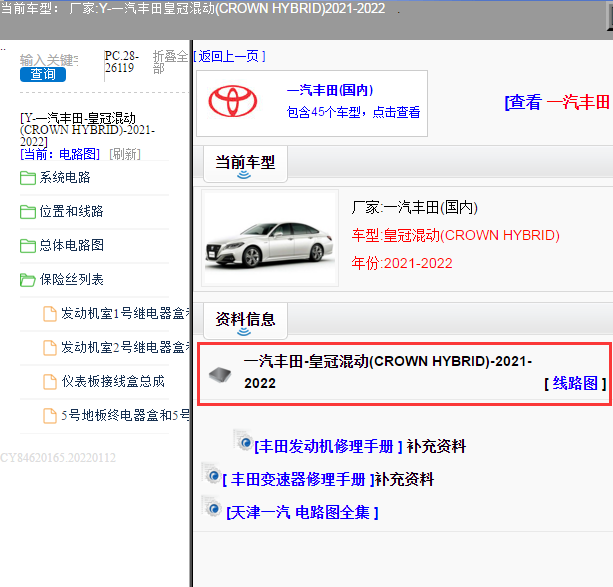Click the 系统电路 folder icon
This screenshot has height=587, width=613.
[x=28, y=178]
